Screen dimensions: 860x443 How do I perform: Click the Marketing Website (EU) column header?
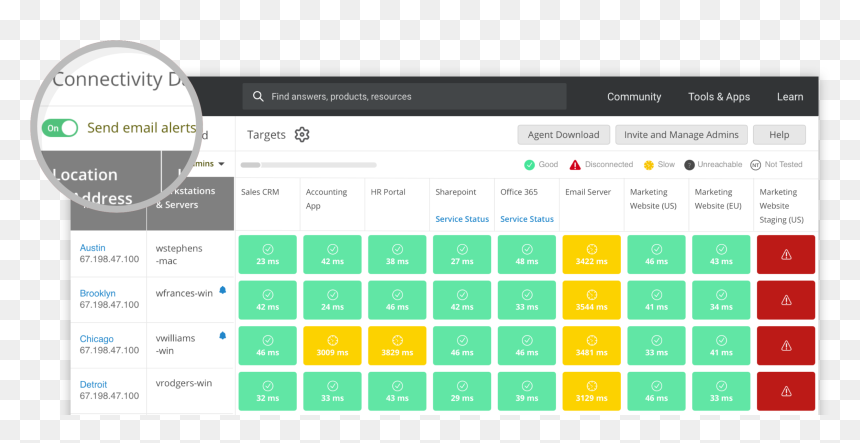[x=717, y=199]
